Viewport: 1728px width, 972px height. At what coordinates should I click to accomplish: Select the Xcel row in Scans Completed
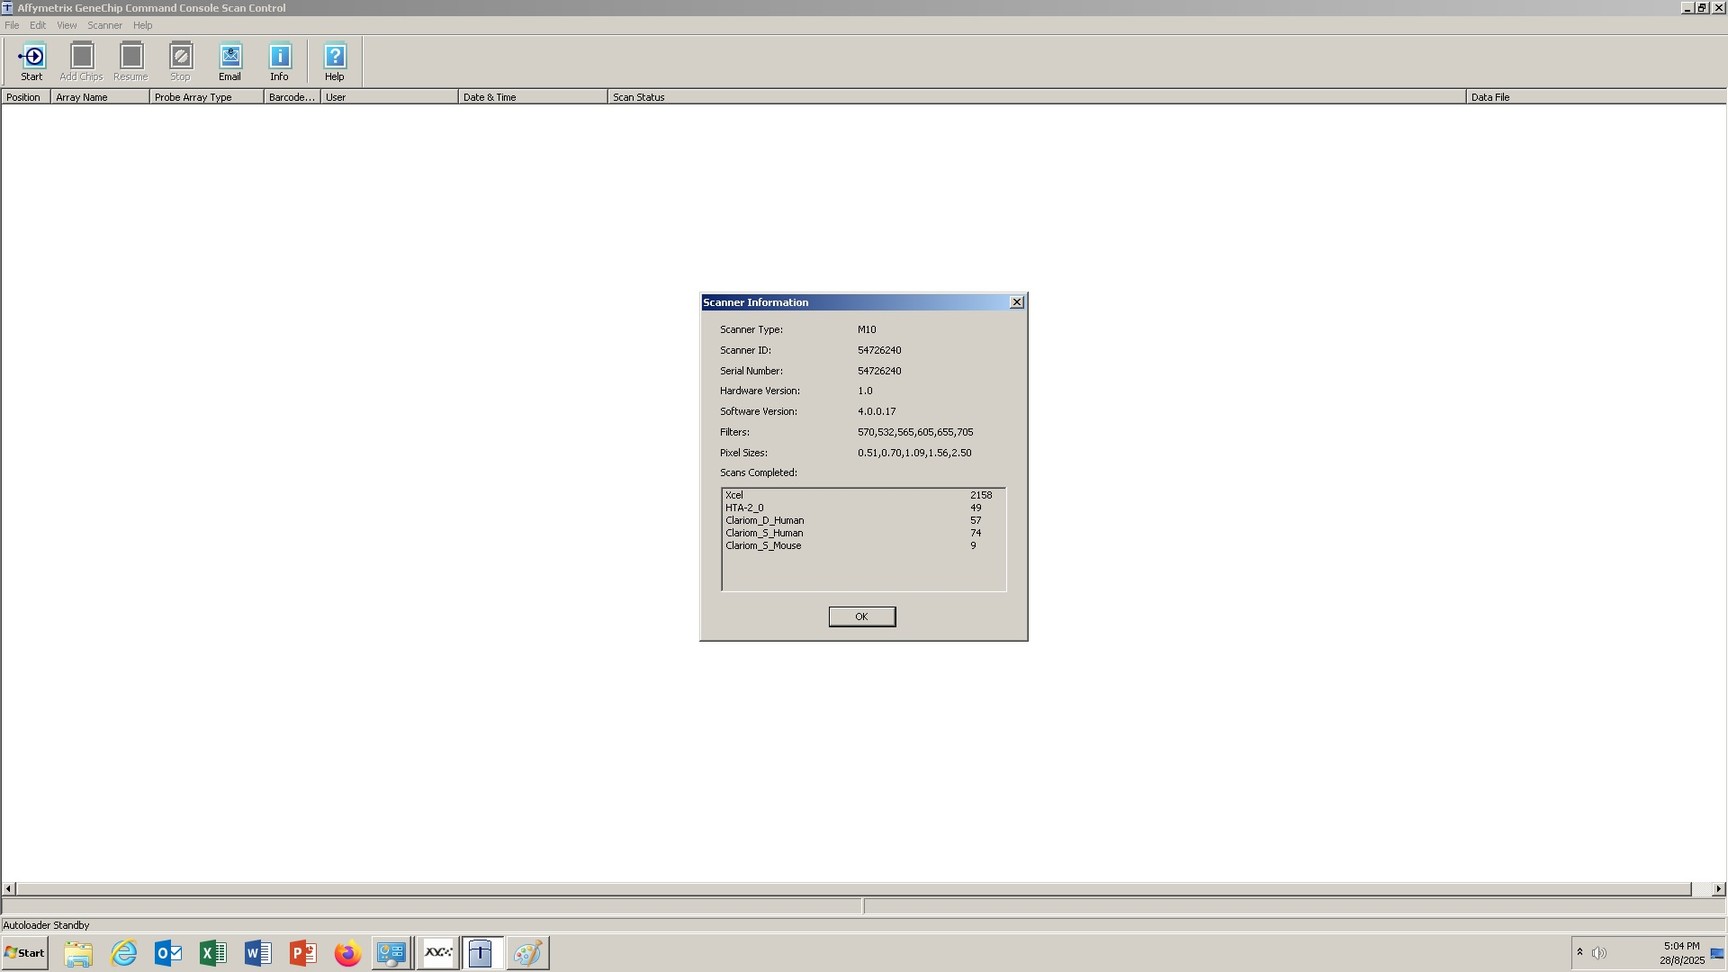pos(862,495)
